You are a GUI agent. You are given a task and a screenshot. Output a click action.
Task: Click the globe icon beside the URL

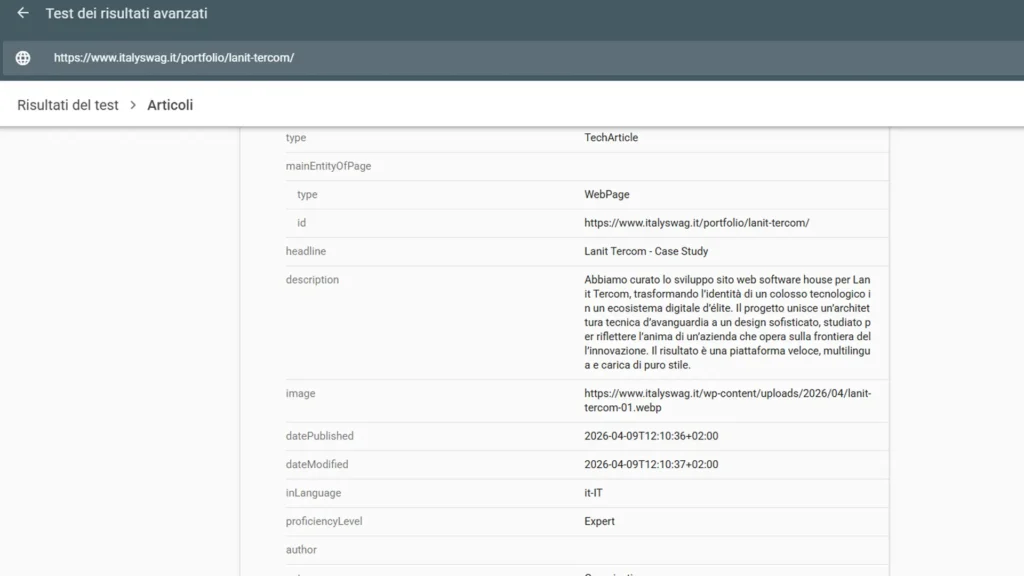point(23,58)
